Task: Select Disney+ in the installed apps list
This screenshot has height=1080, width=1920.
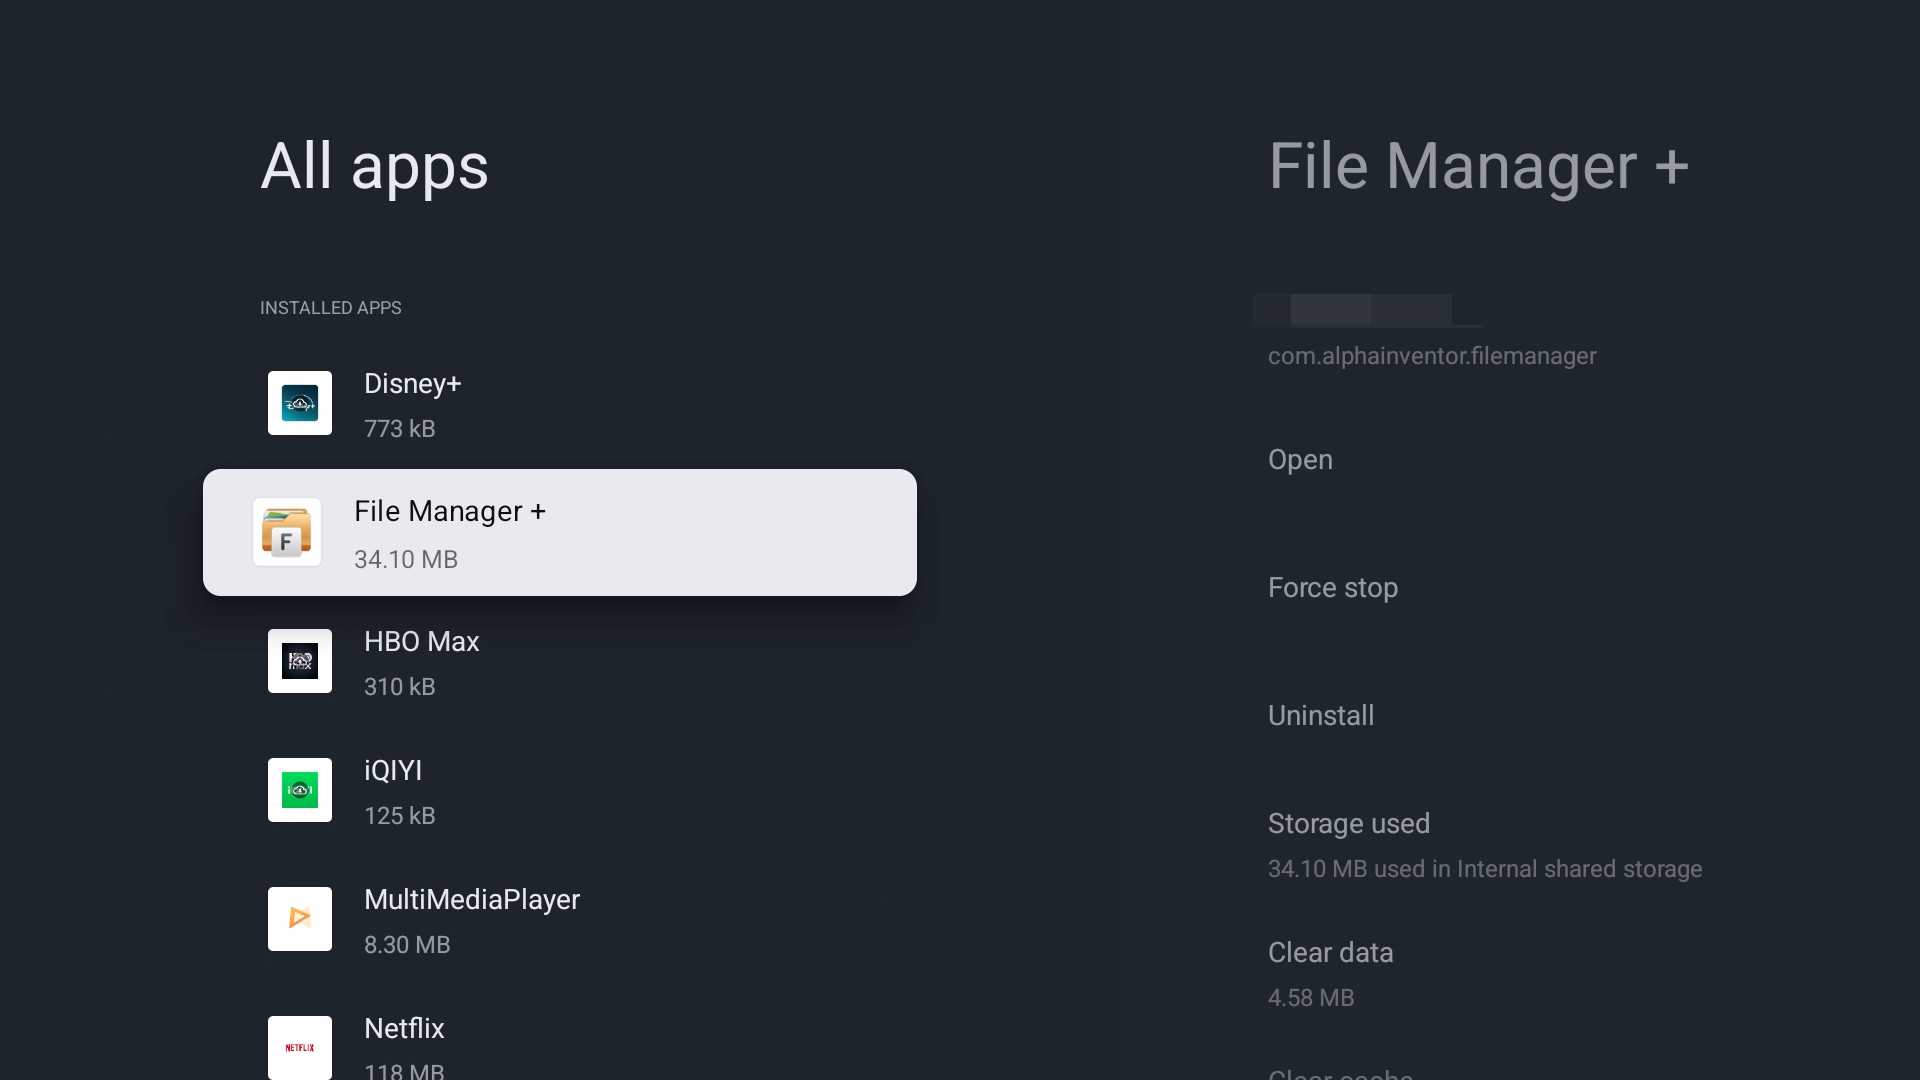Action: point(560,404)
